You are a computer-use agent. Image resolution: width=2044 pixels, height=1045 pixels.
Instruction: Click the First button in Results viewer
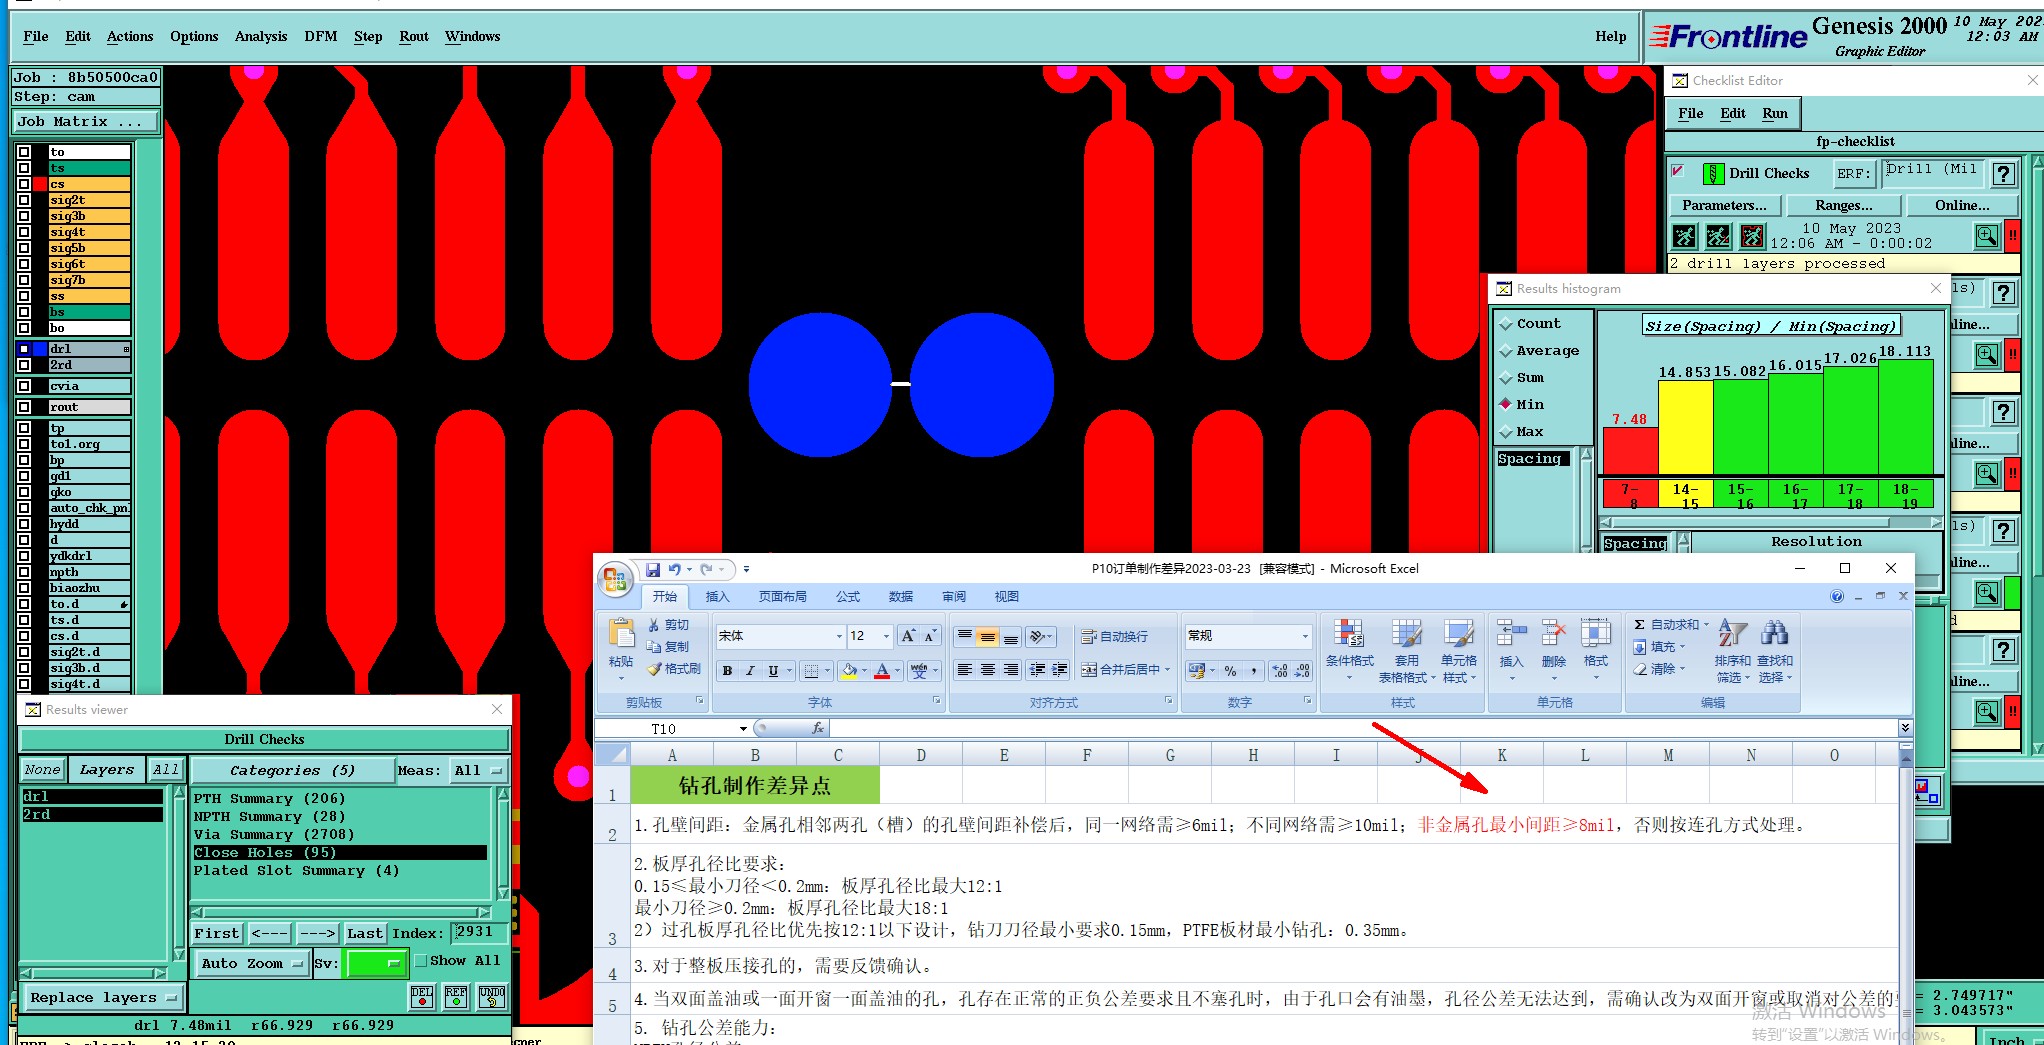[217, 934]
